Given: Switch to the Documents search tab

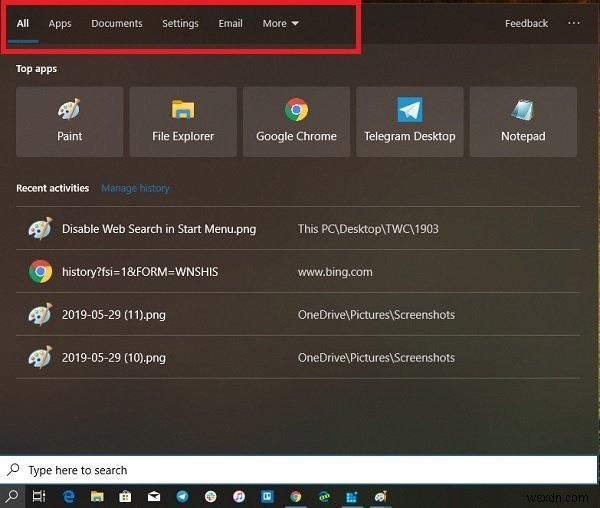Looking at the screenshot, I should pyautogui.click(x=117, y=24).
